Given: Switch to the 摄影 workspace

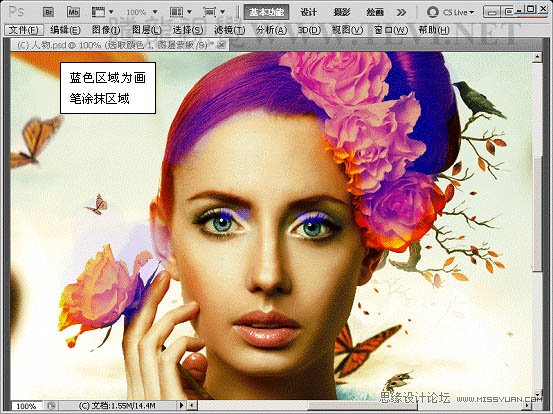Looking at the screenshot, I should [x=342, y=12].
